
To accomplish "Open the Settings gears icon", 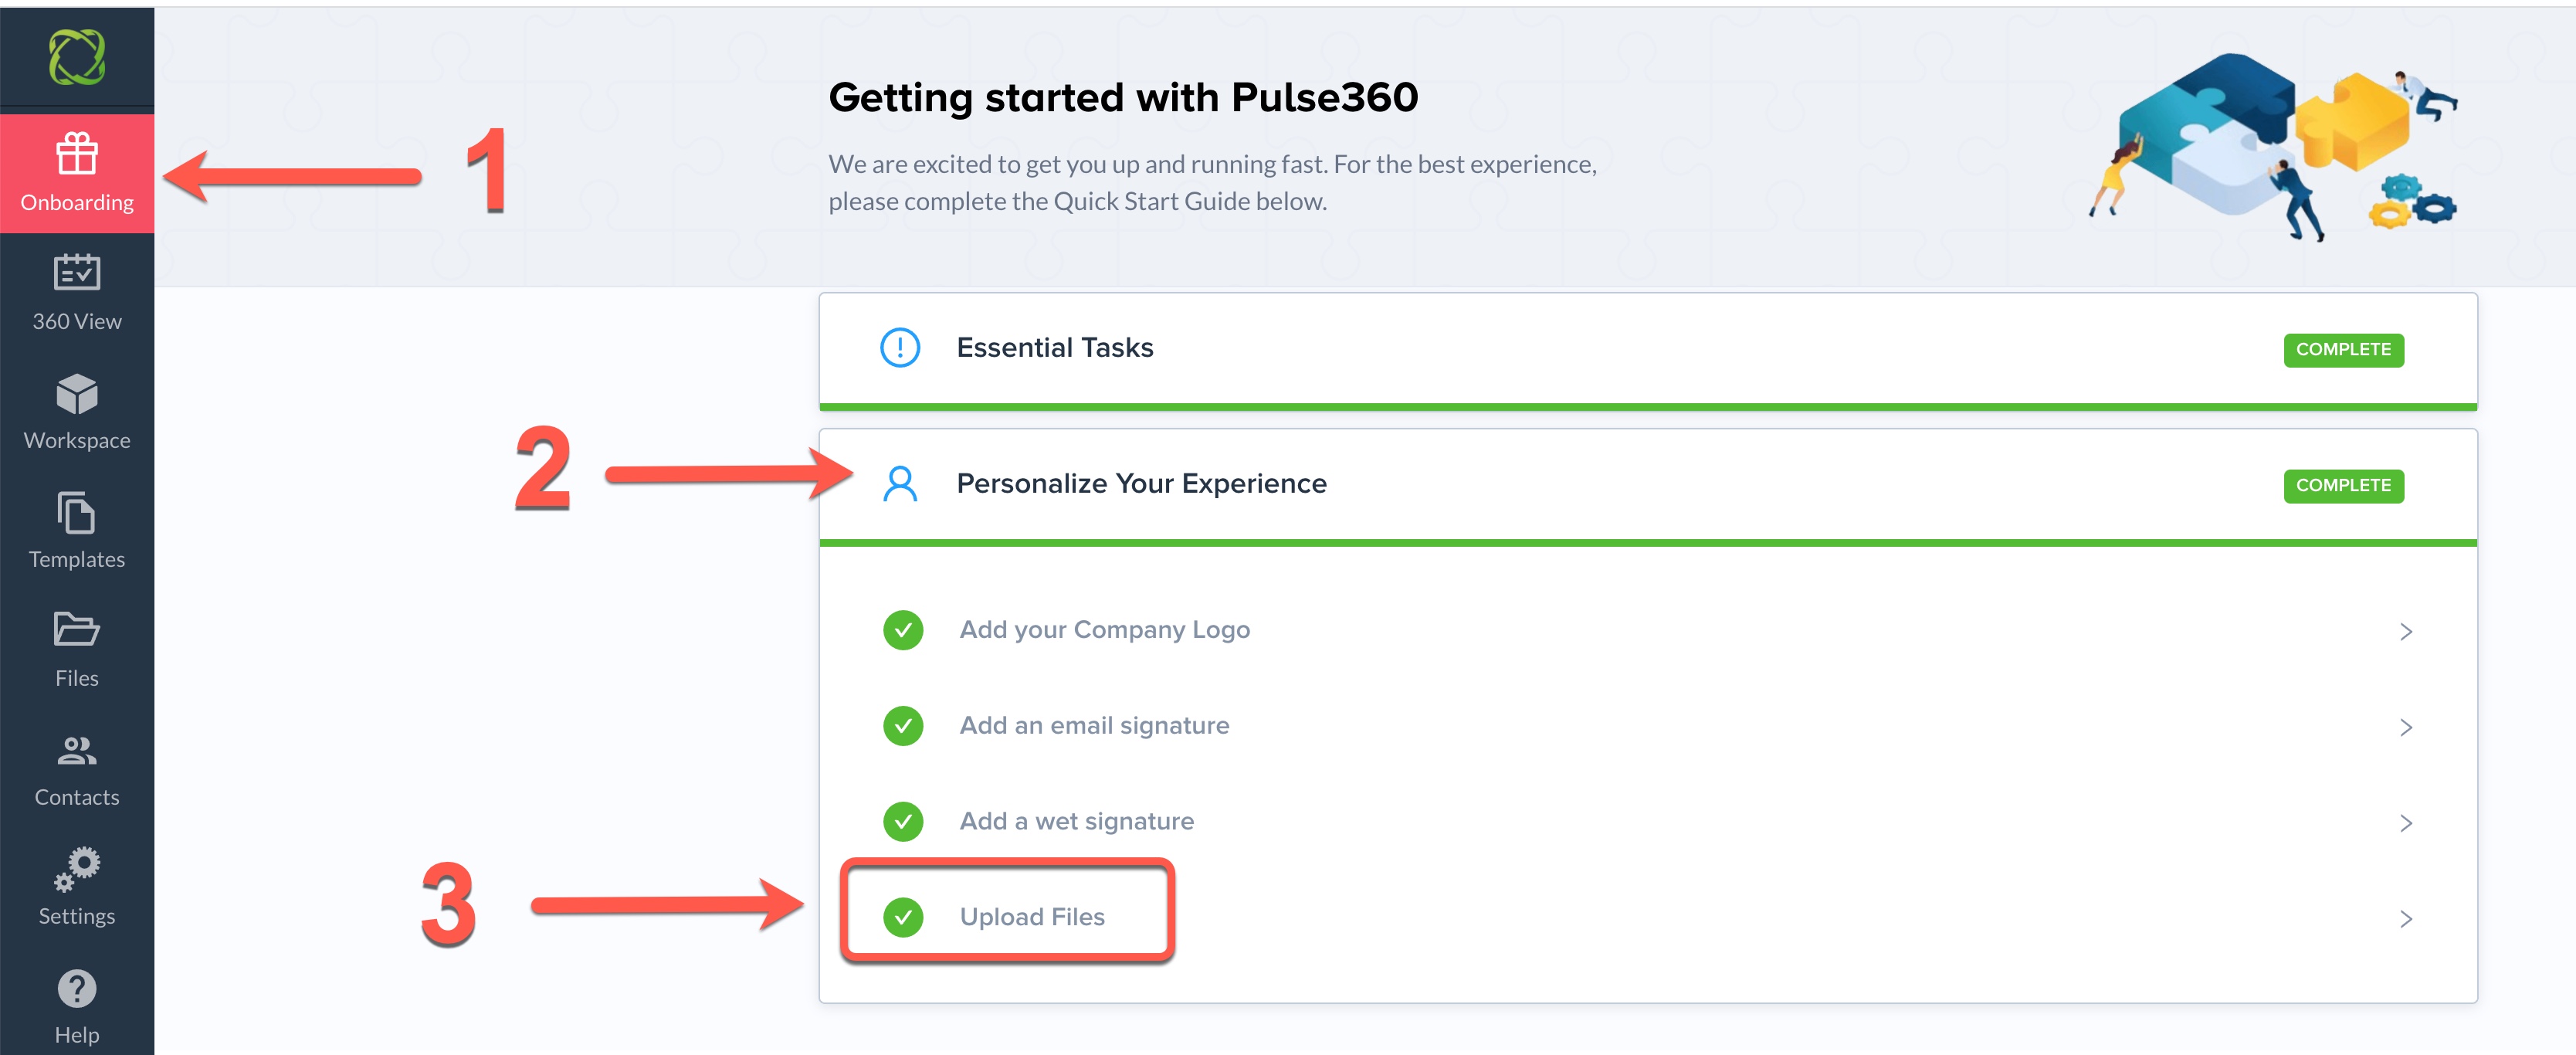I will [x=77, y=869].
